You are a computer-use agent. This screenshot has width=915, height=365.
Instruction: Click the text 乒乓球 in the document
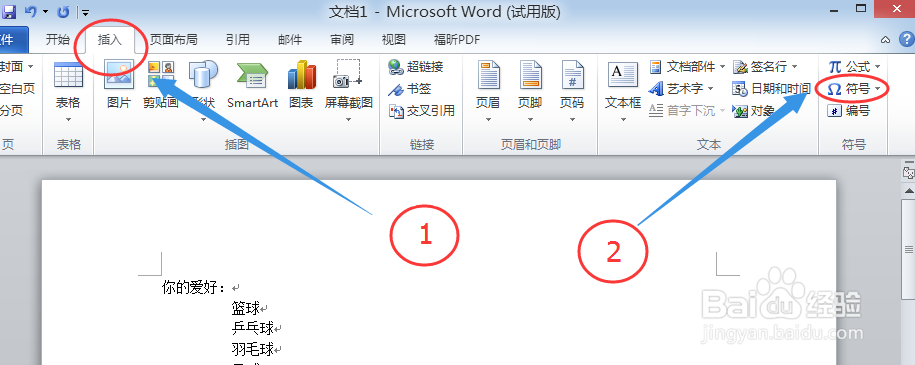pos(253,328)
